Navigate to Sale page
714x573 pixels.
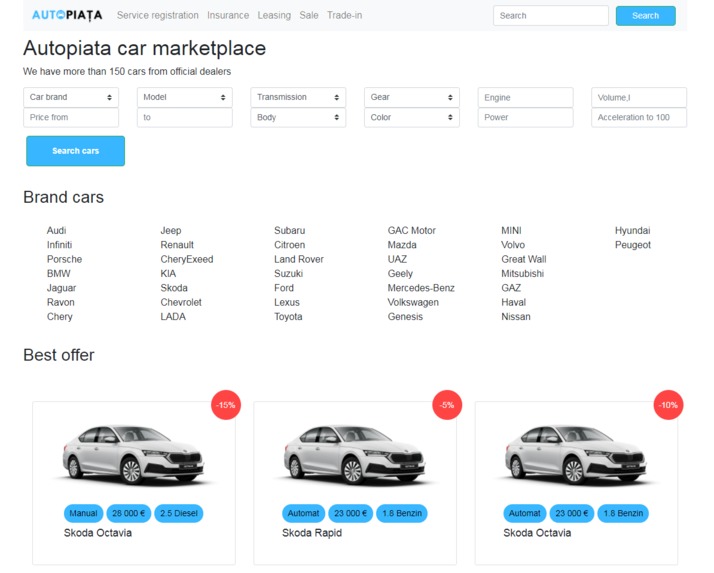tap(309, 15)
